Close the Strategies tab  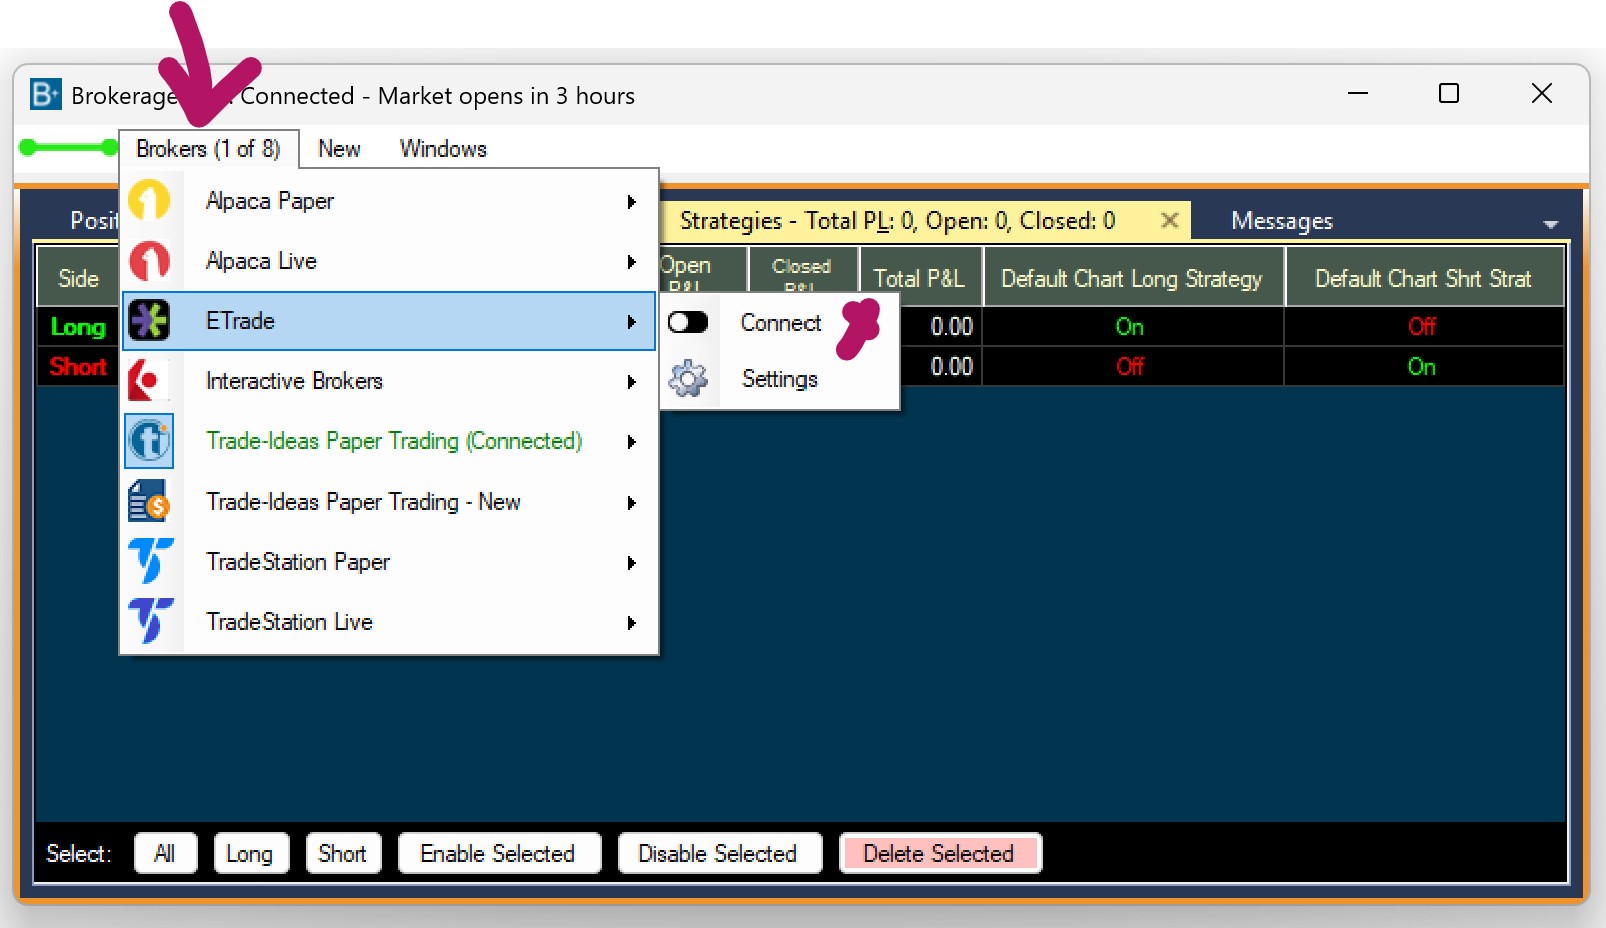[1169, 220]
